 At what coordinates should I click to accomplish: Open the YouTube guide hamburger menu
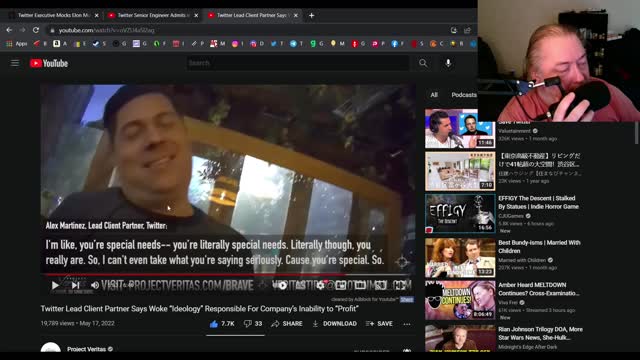click(x=15, y=63)
